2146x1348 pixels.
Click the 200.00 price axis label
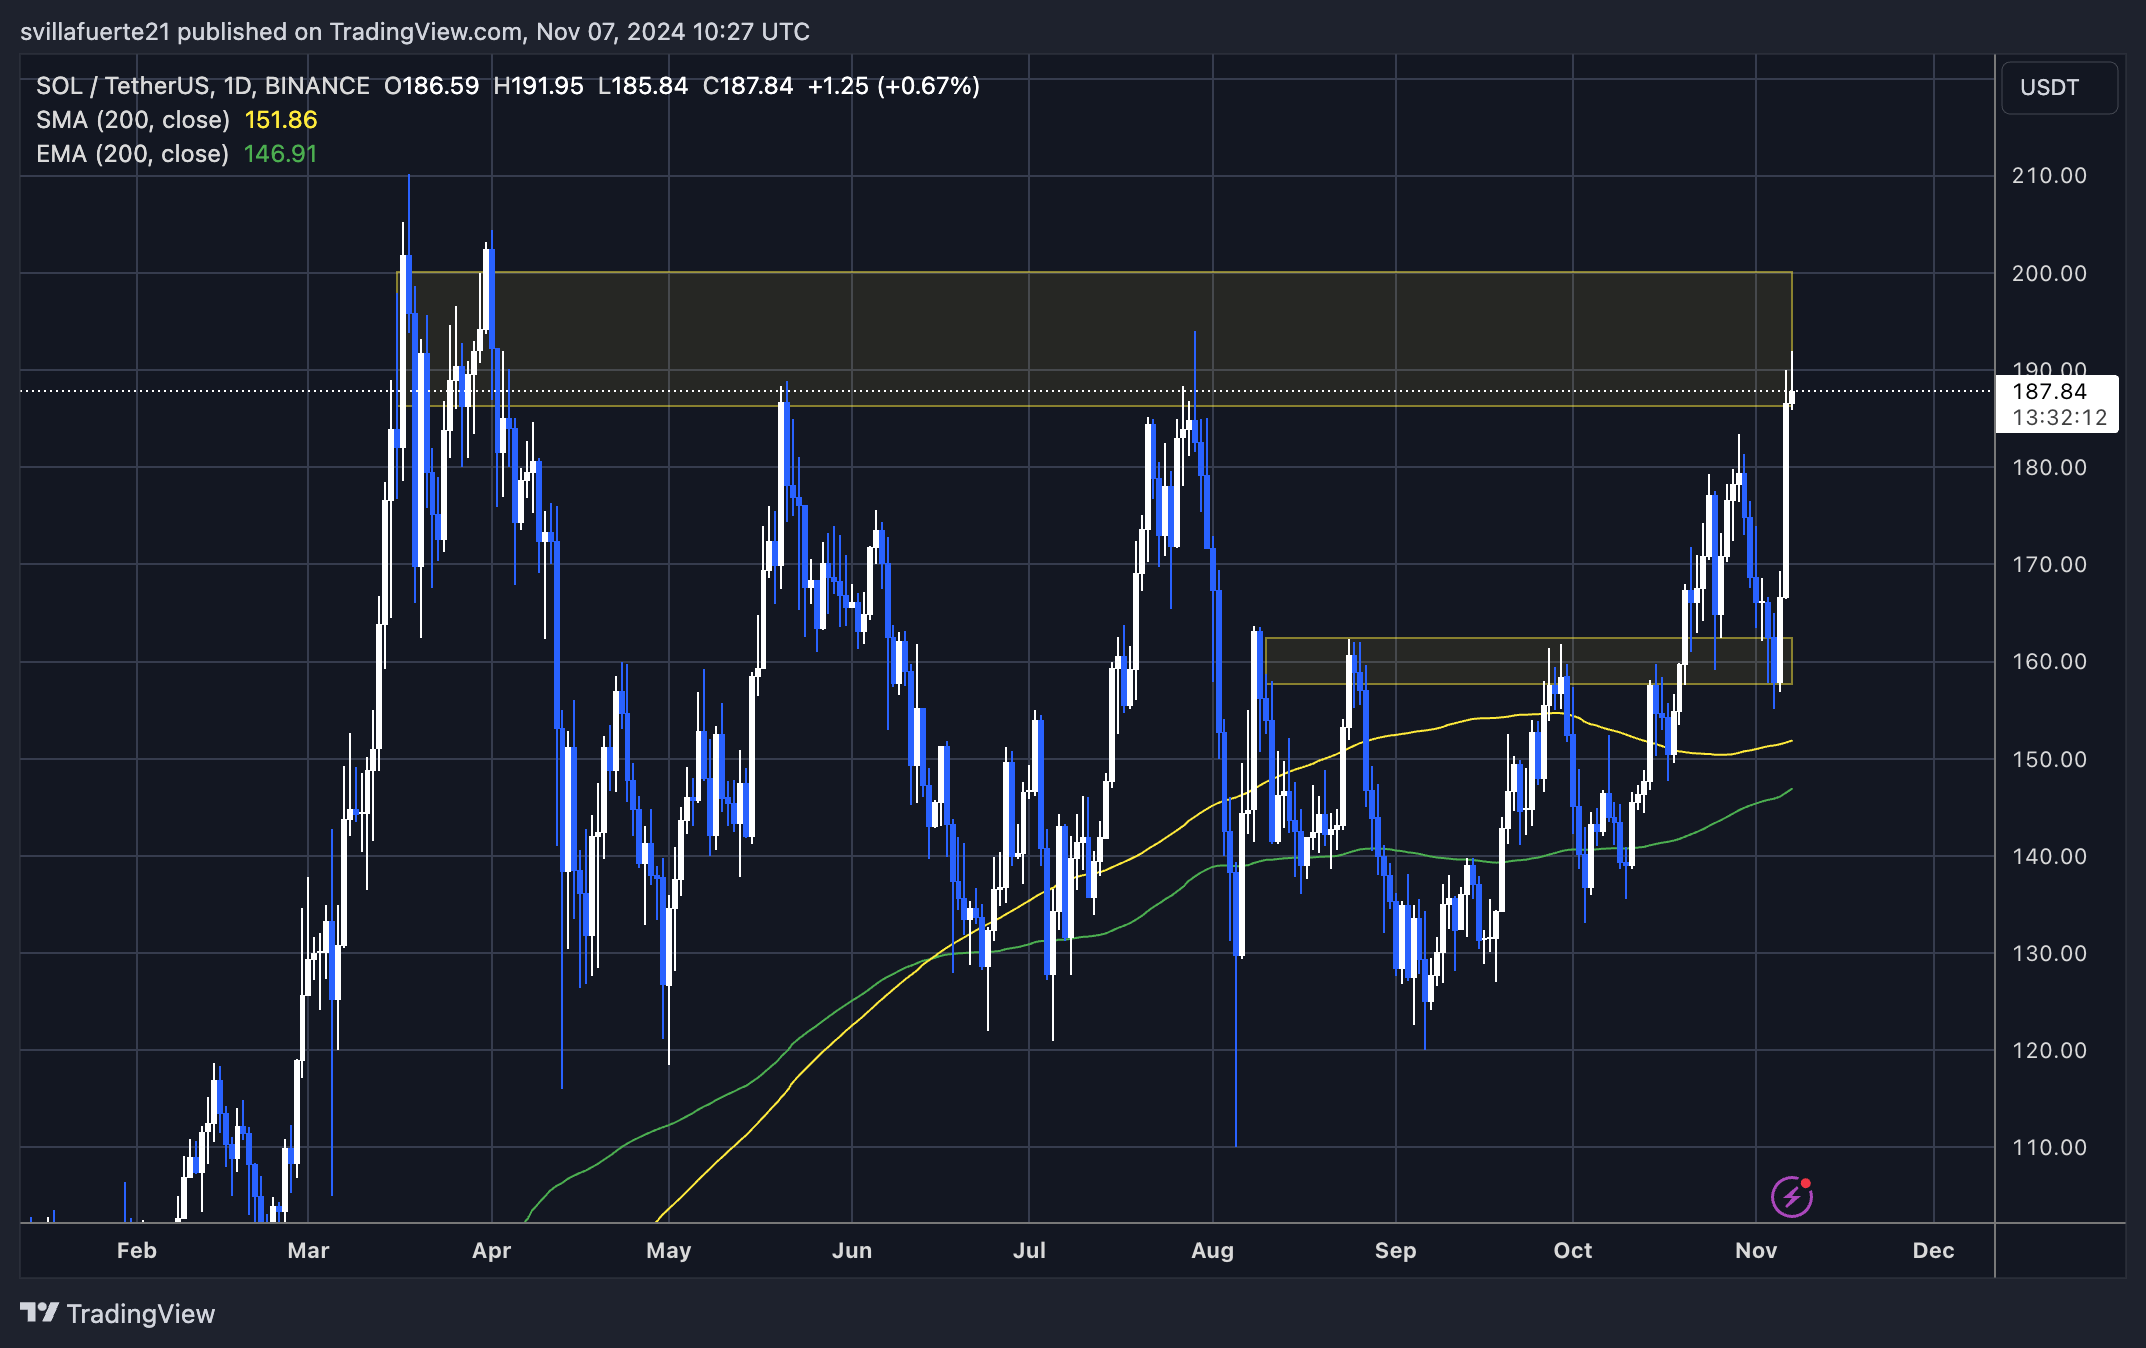coord(2049,274)
